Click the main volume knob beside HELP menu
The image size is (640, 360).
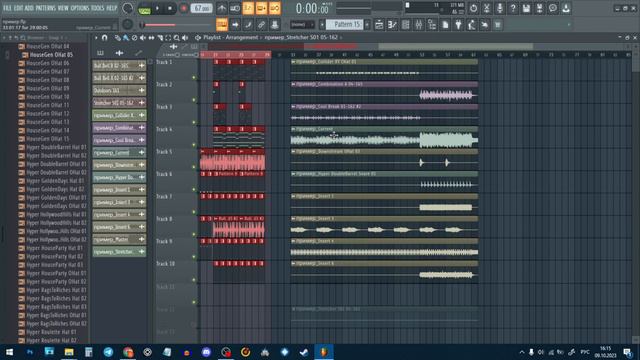point(128,8)
